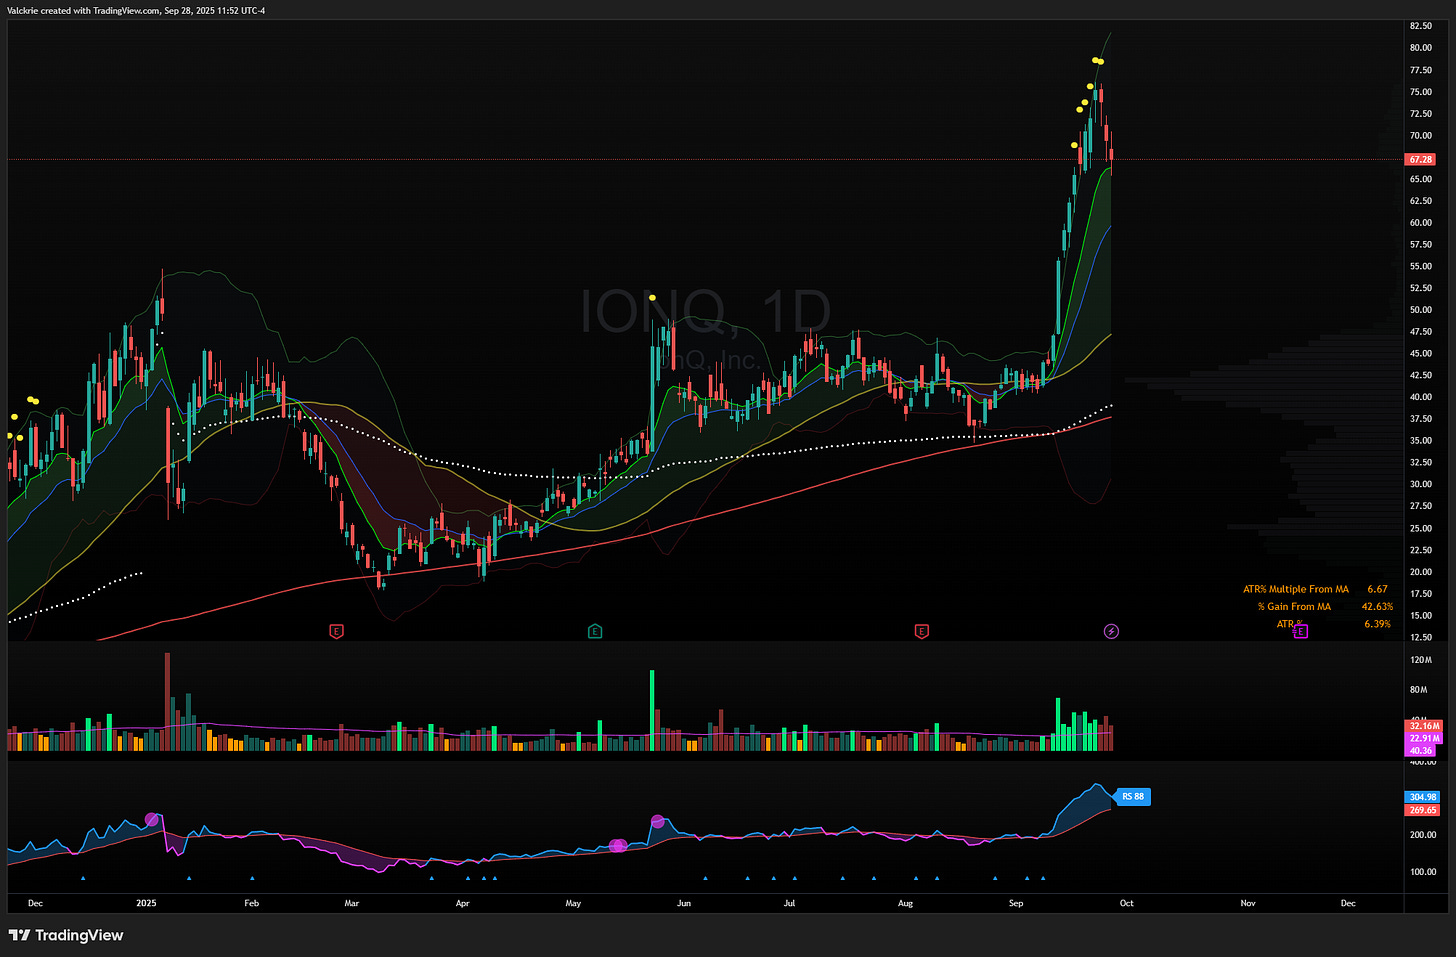This screenshot has width=1456, height=957.
Task: Click the 50.00 price axis label
Action: pyautogui.click(x=1420, y=310)
